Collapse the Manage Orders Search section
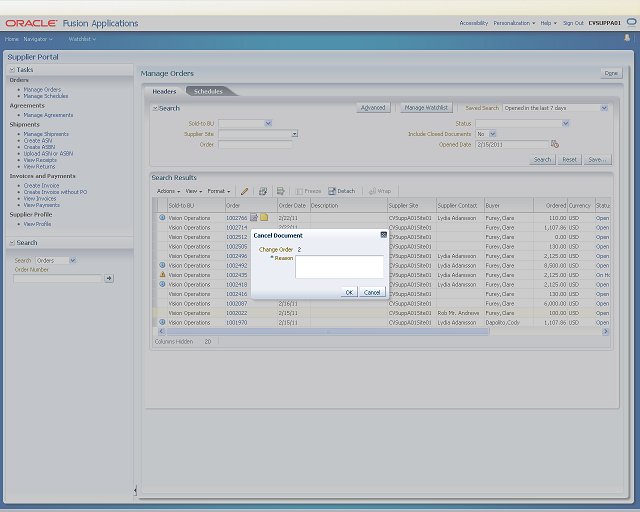The height and width of the screenshot is (512, 640). (x=155, y=108)
